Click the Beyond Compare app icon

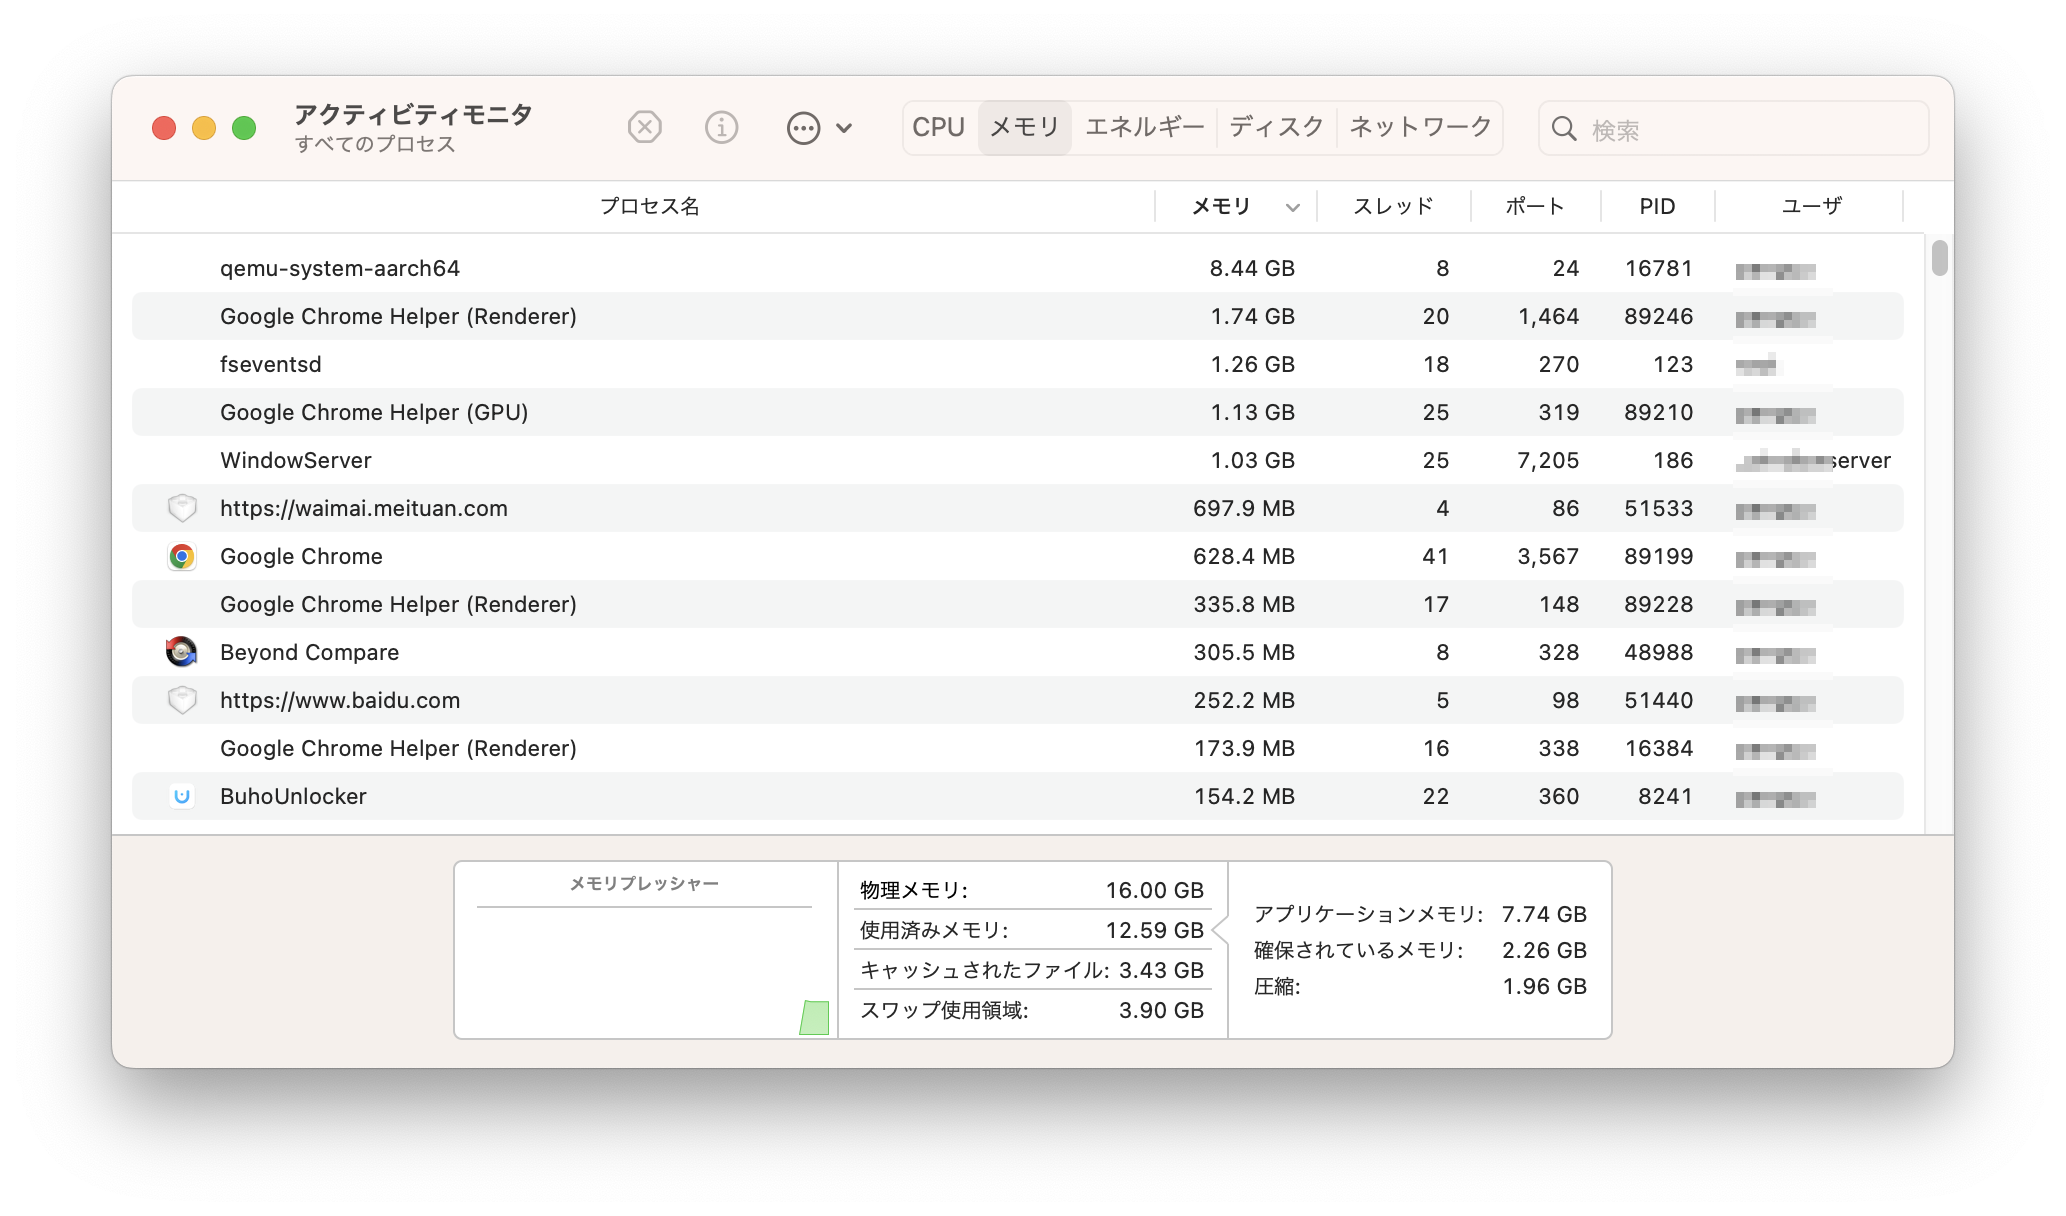(182, 652)
